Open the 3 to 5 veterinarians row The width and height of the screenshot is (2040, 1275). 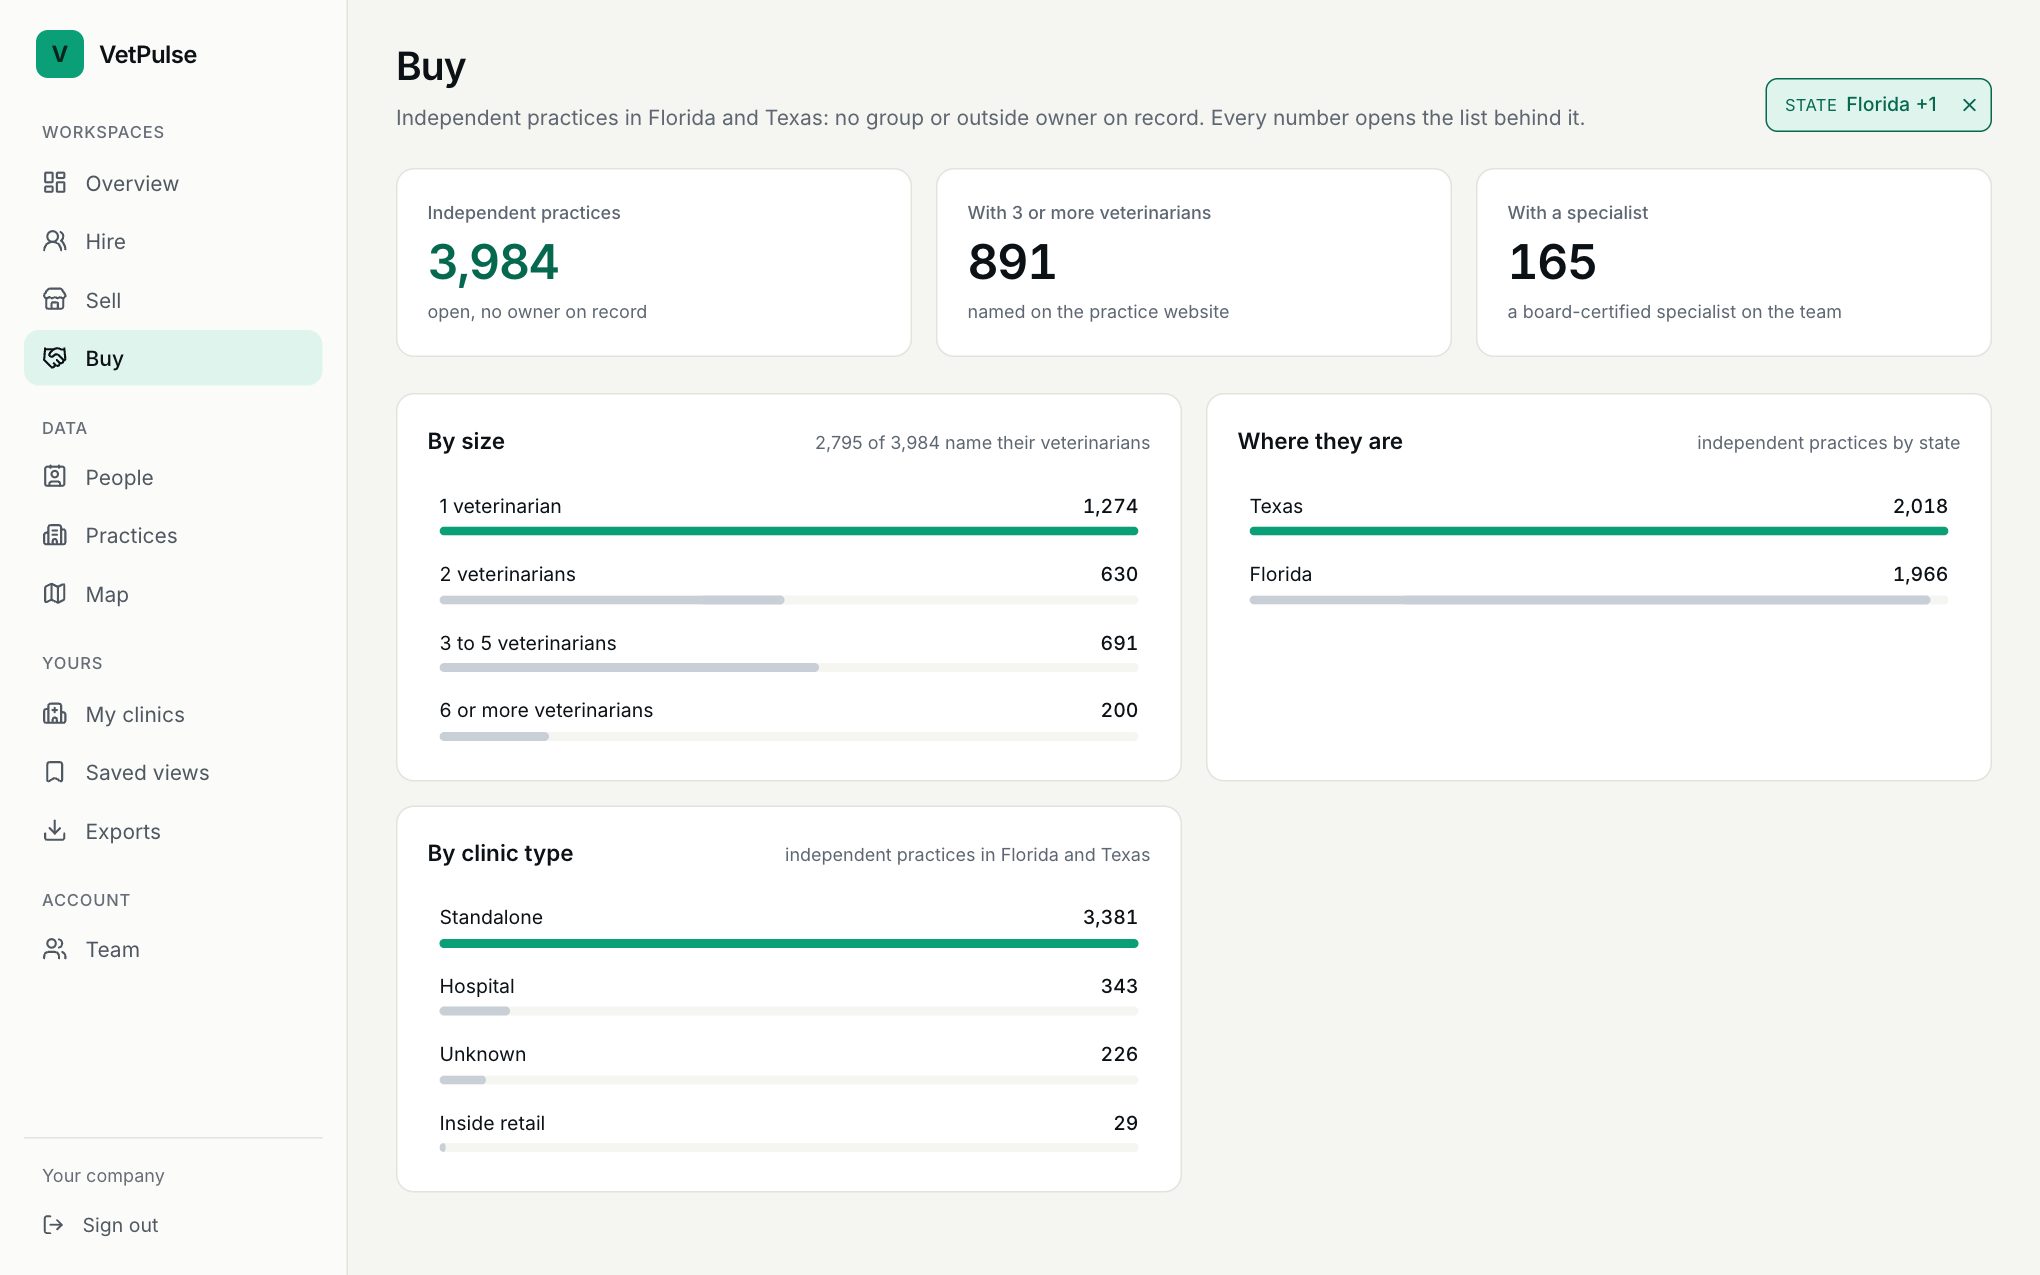[788, 653]
